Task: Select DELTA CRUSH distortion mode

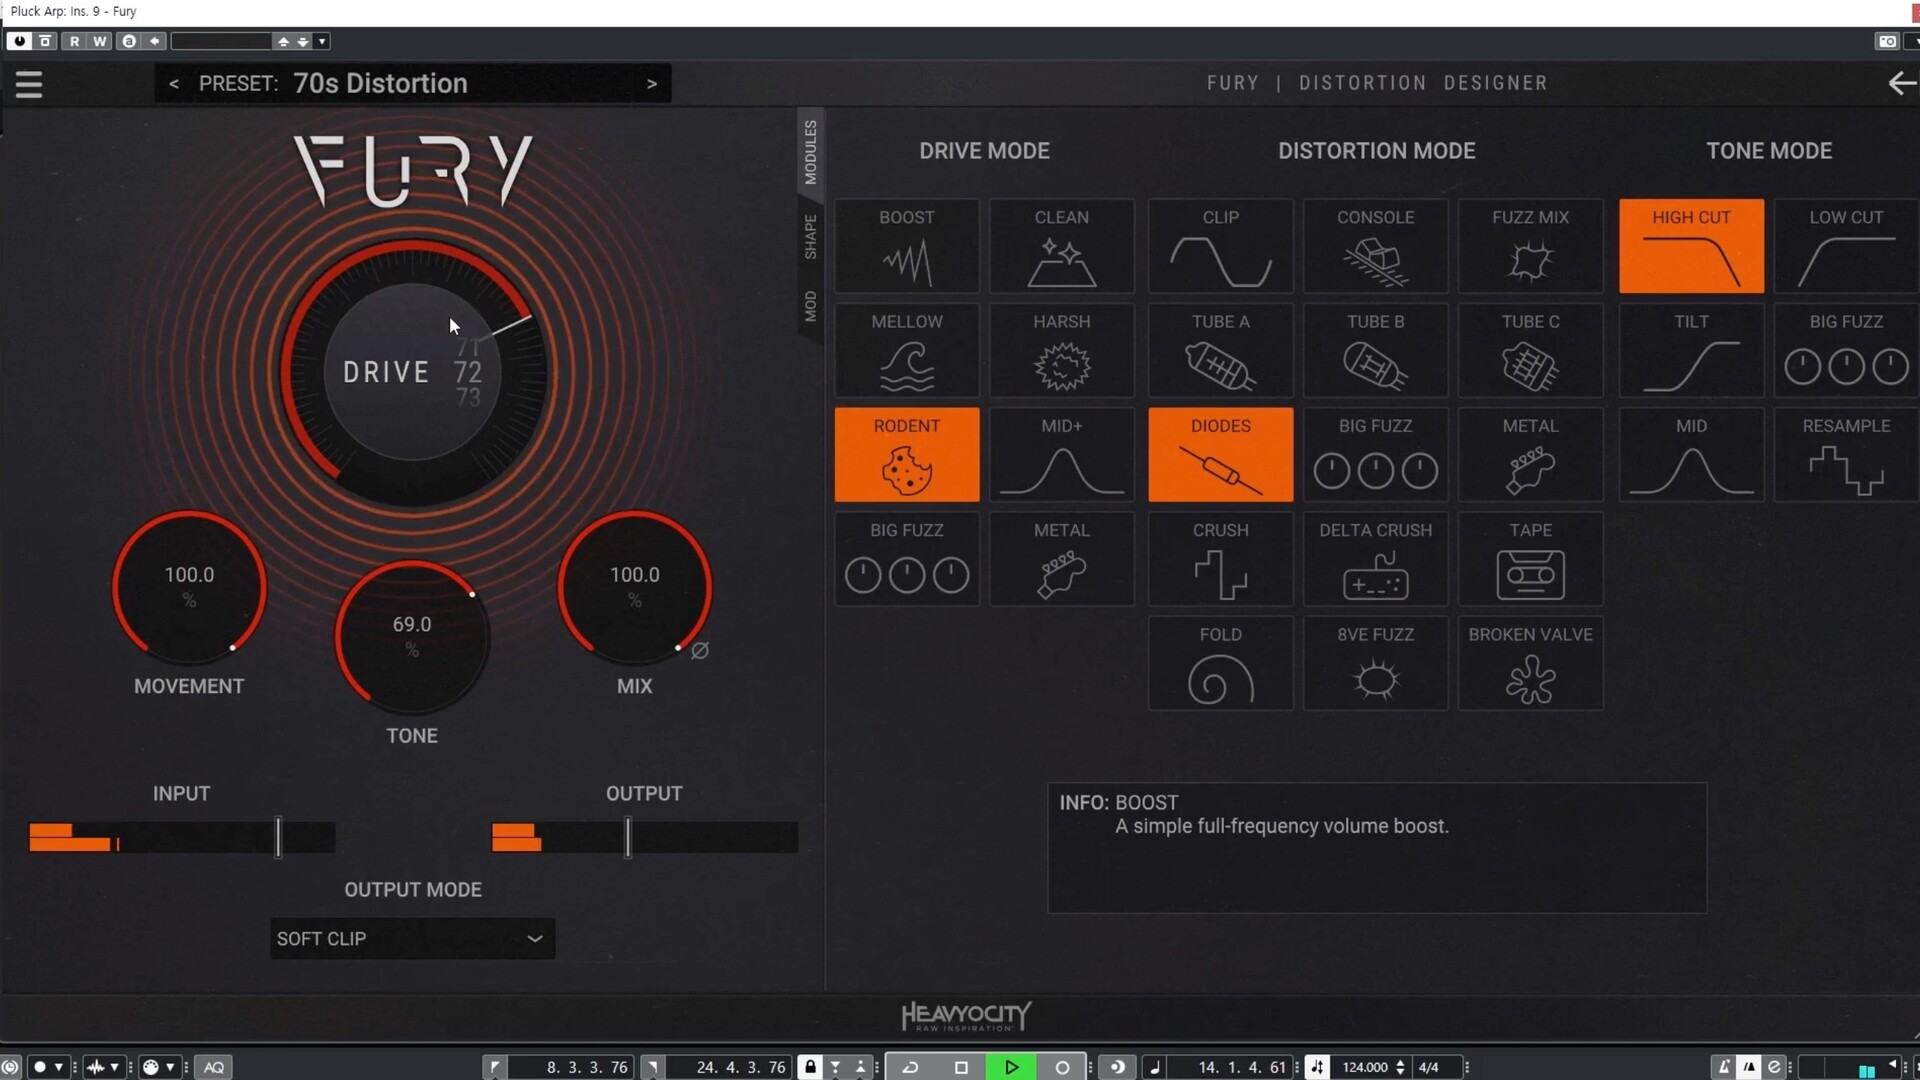Action: [1375, 559]
